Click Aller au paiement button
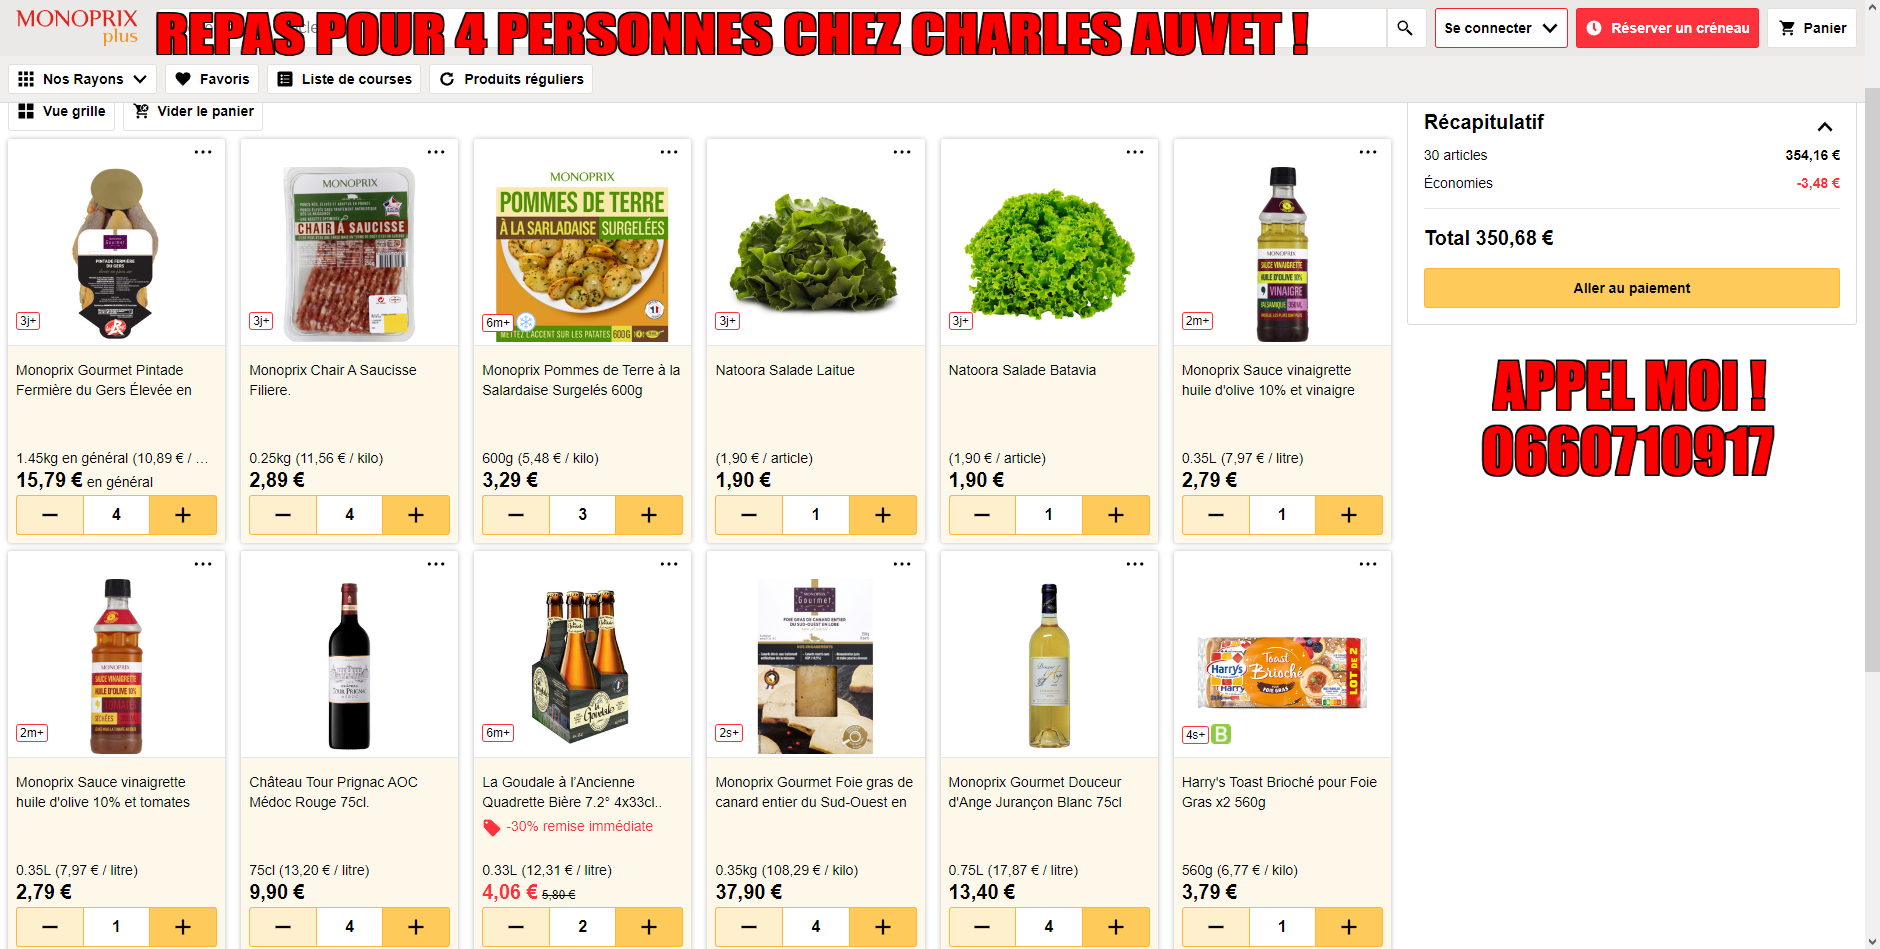1880x949 pixels. click(x=1632, y=288)
